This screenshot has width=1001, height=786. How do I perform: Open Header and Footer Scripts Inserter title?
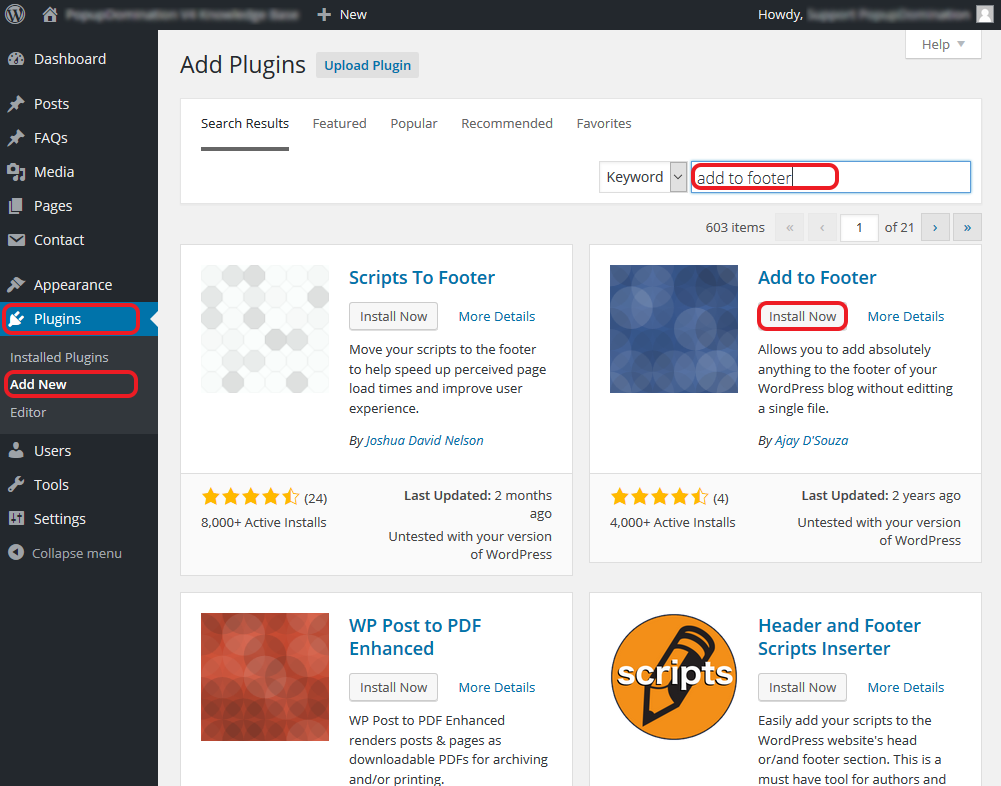(x=839, y=637)
